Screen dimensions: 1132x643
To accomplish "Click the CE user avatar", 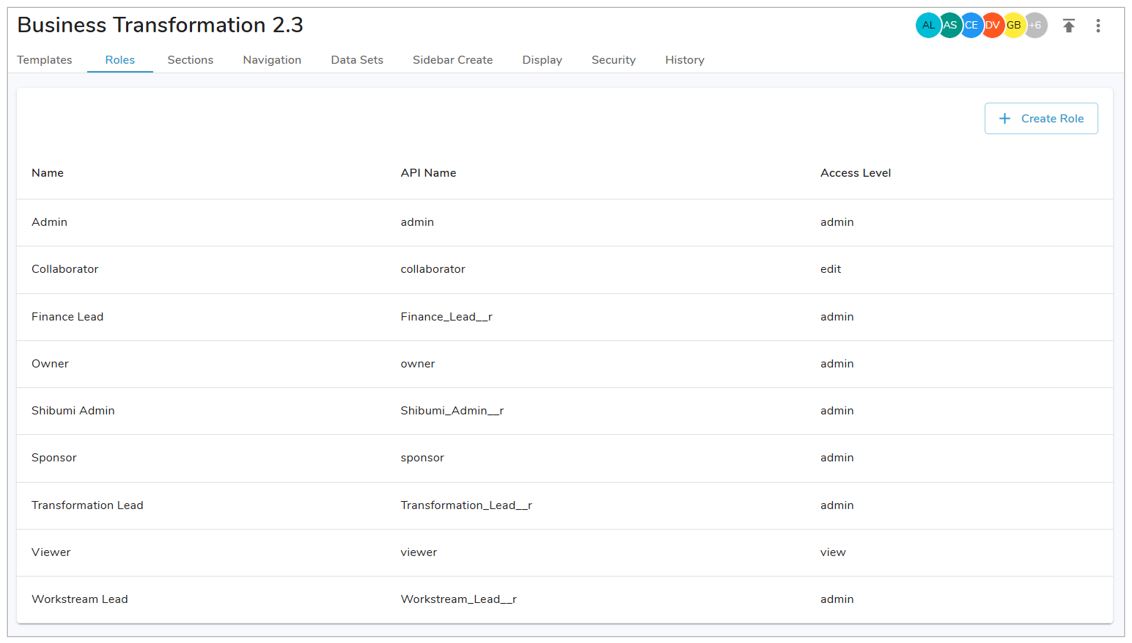I will point(971,26).
